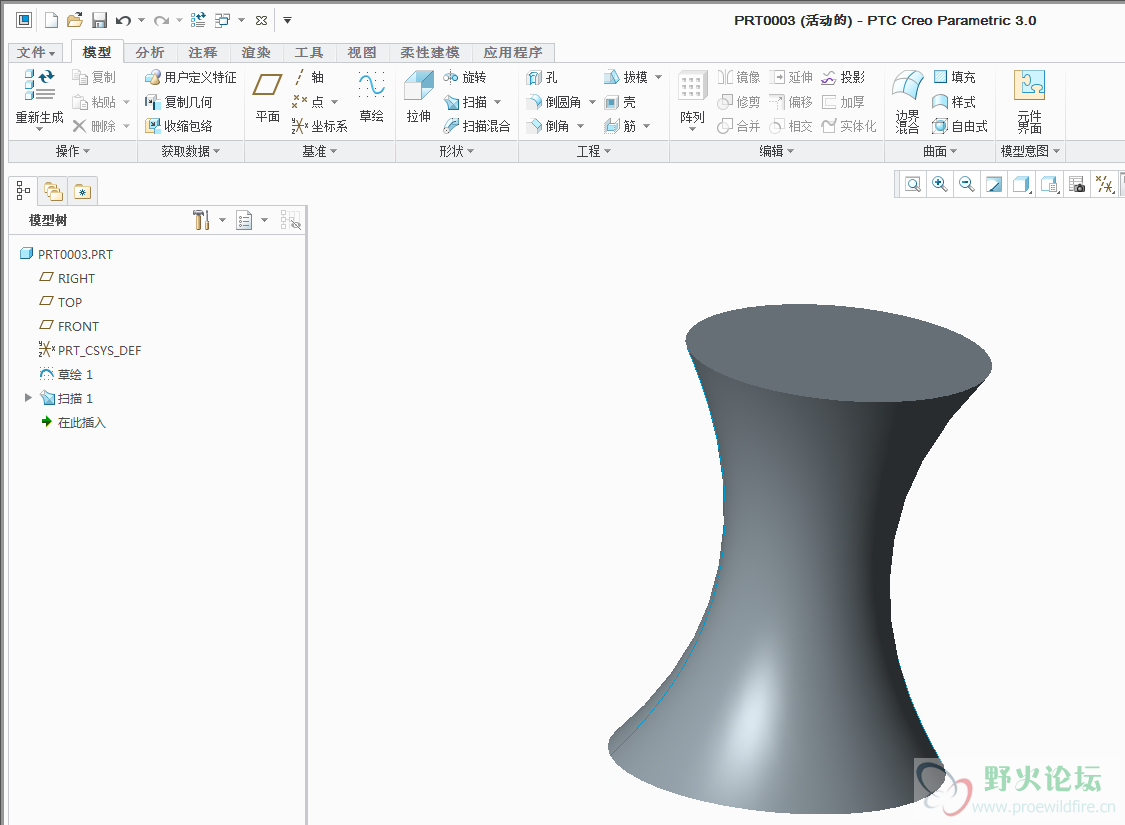This screenshot has height=825, width=1125.
Task: Create a 轴 datum axis
Action: point(309,77)
